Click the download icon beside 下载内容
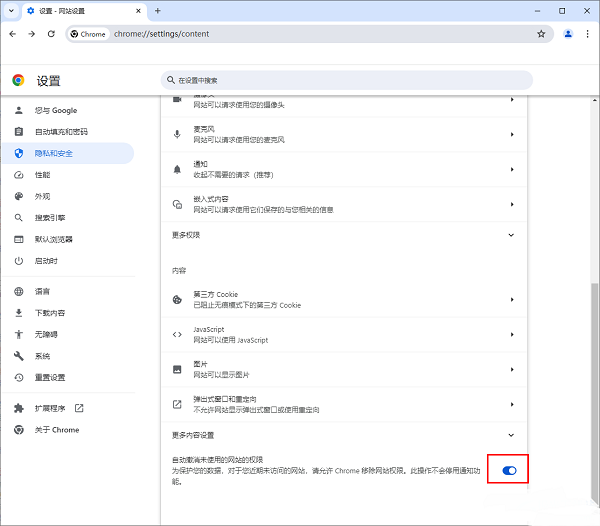Viewport: 600px width, 526px height. [x=19, y=313]
